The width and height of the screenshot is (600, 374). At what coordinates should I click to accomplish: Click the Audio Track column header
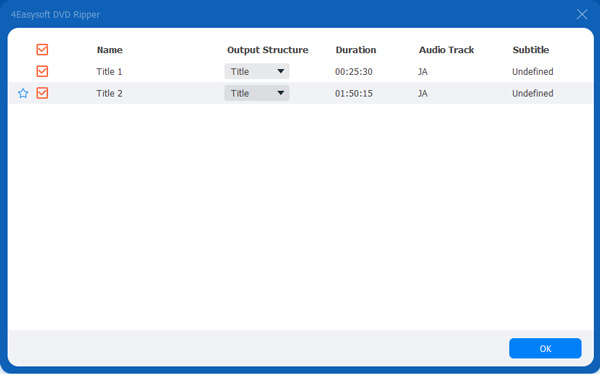pyautogui.click(x=446, y=50)
